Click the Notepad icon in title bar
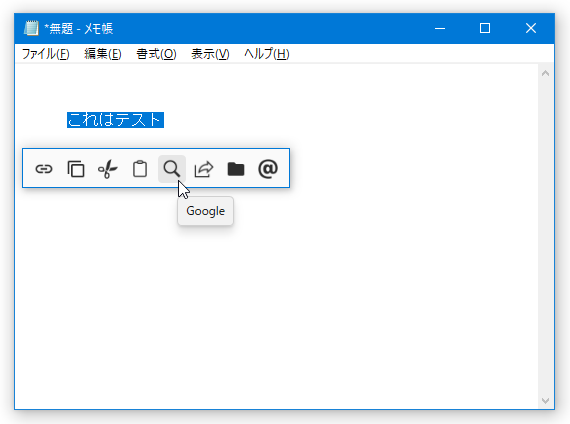 pyautogui.click(x=31, y=28)
